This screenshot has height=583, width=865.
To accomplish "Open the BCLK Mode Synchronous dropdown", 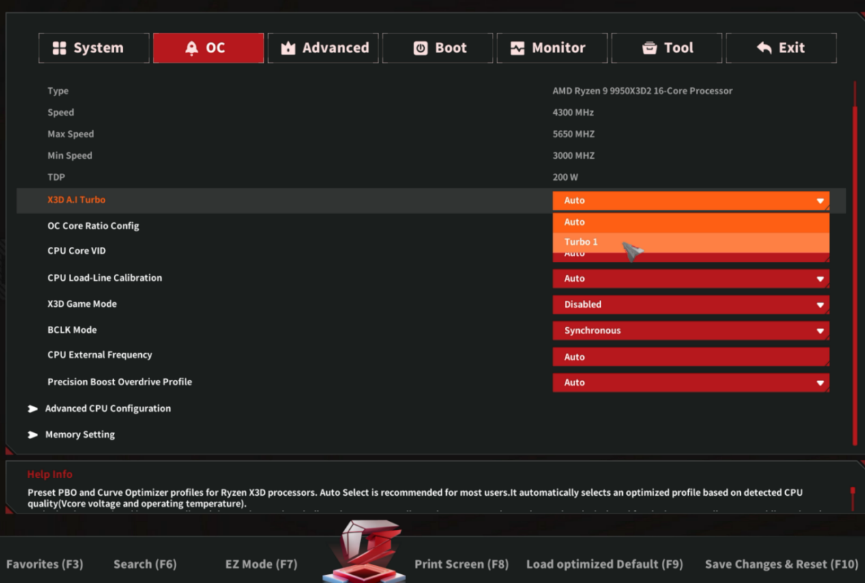I will coord(691,330).
